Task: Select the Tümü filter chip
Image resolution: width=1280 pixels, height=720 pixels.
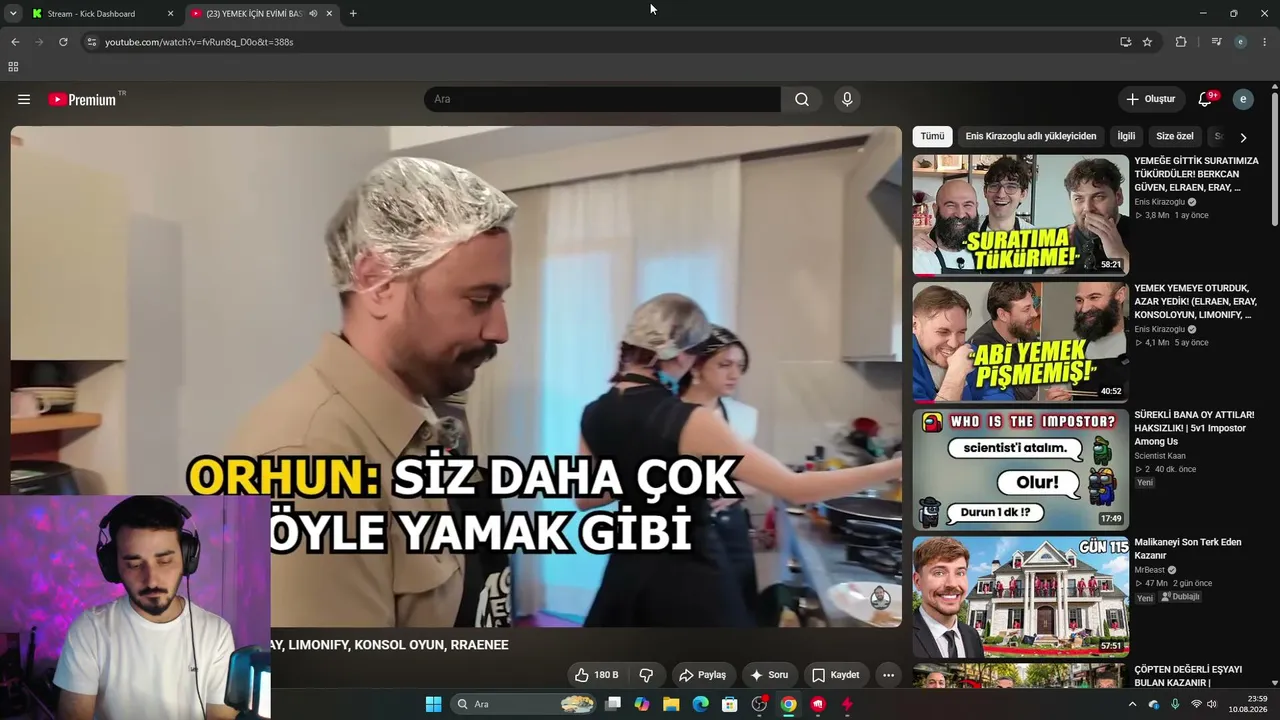Action: pyautogui.click(x=932, y=136)
